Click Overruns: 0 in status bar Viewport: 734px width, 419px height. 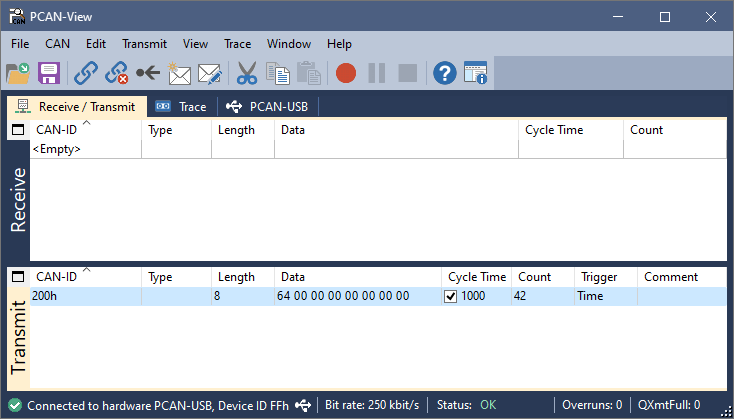[x=592, y=405]
